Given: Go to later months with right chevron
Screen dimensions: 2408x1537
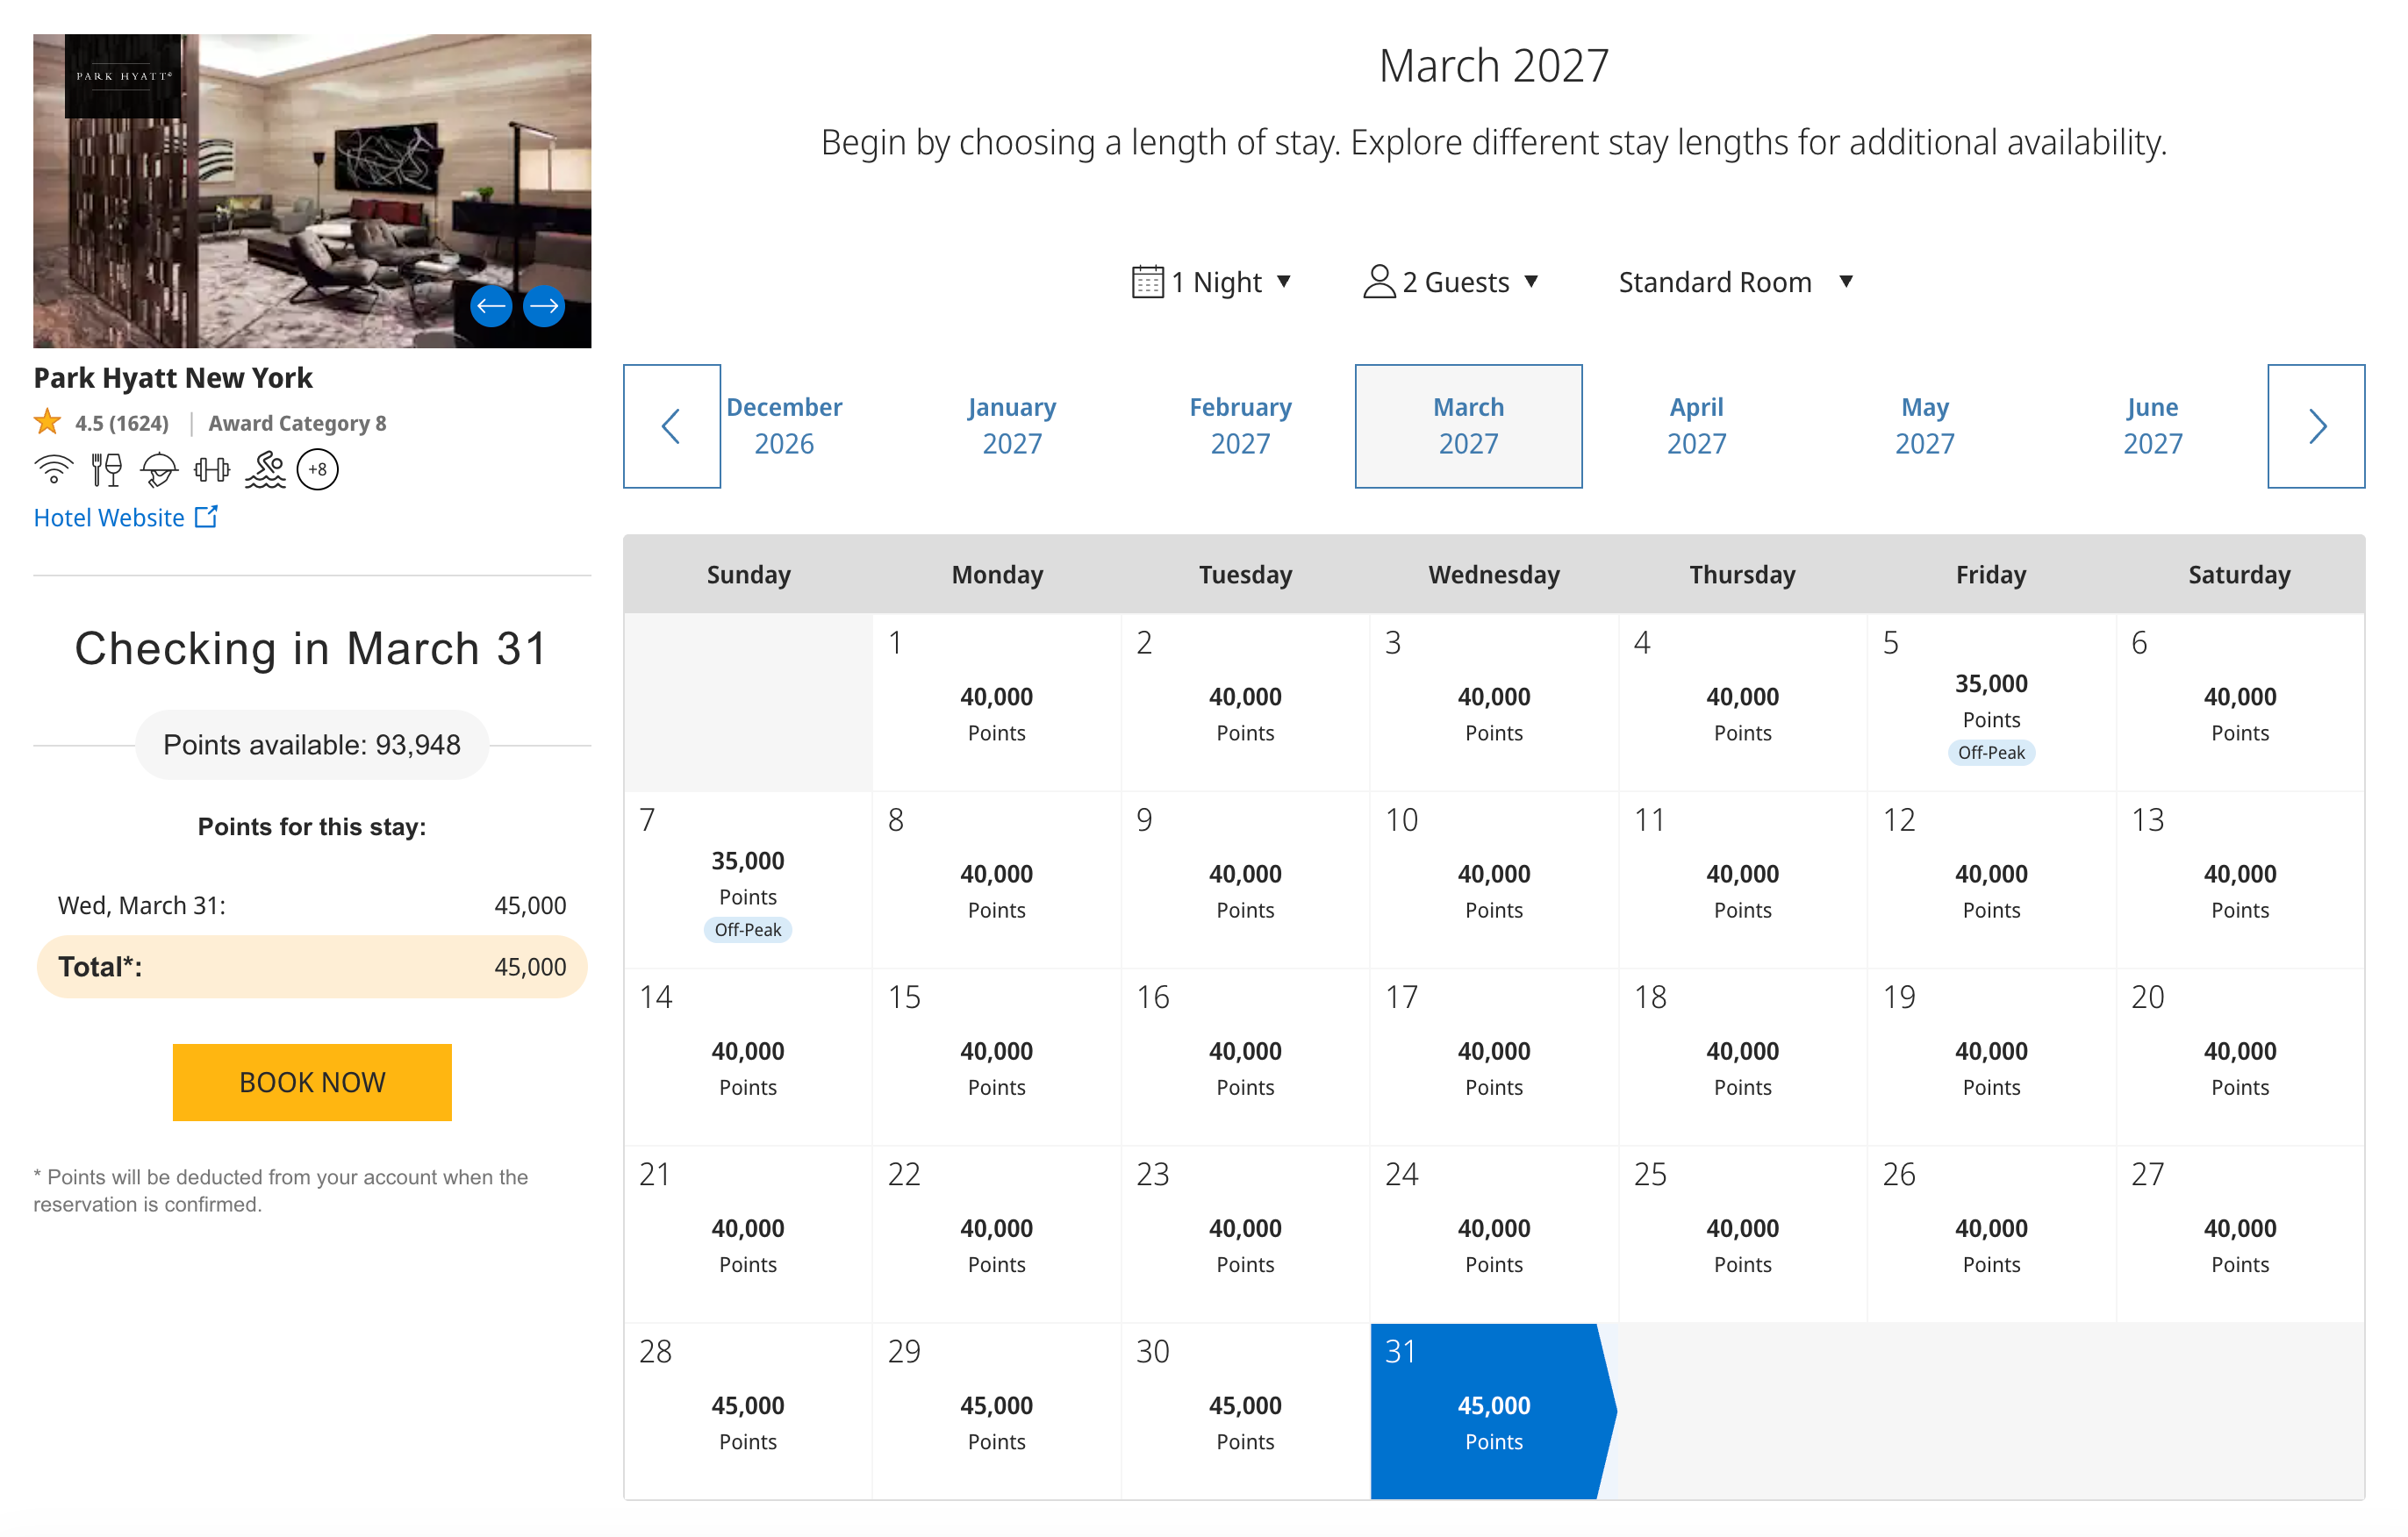Looking at the screenshot, I should pyautogui.click(x=2316, y=426).
